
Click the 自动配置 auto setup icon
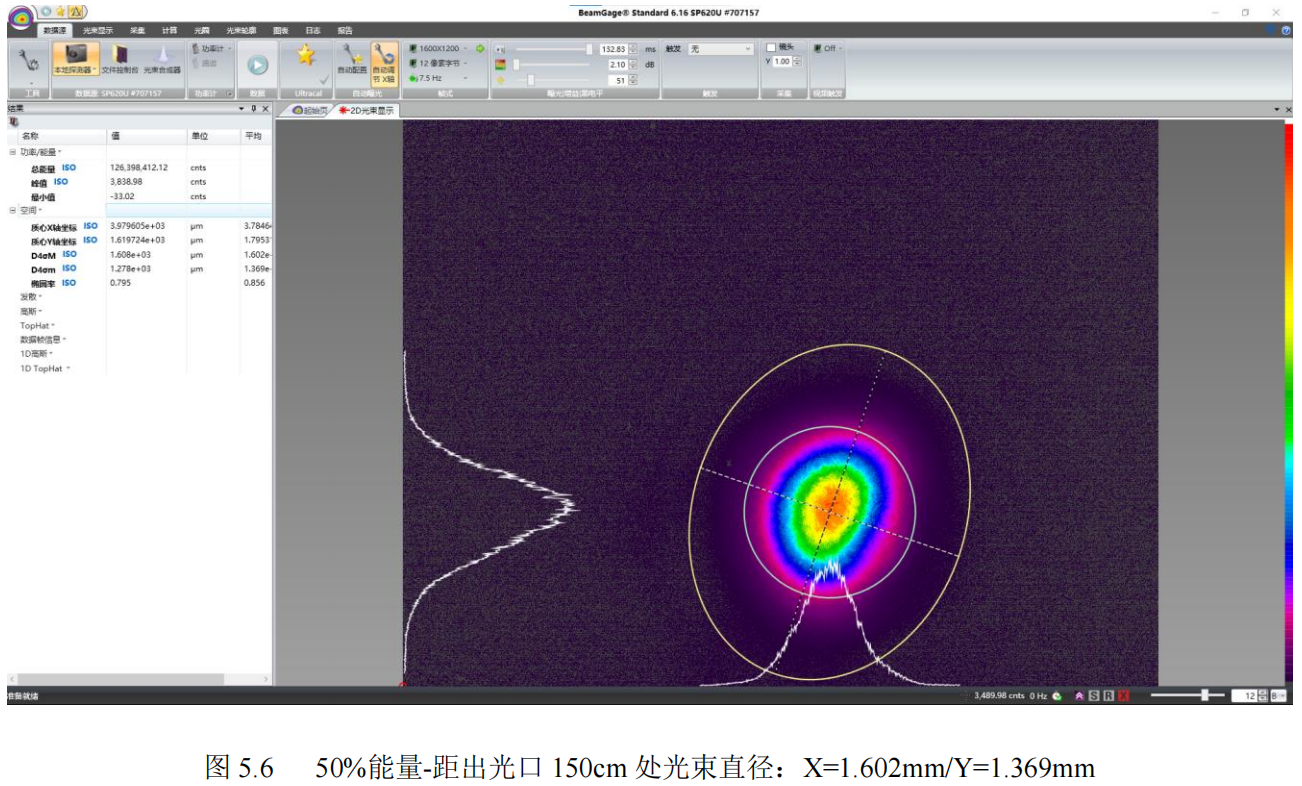(x=351, y=58)
